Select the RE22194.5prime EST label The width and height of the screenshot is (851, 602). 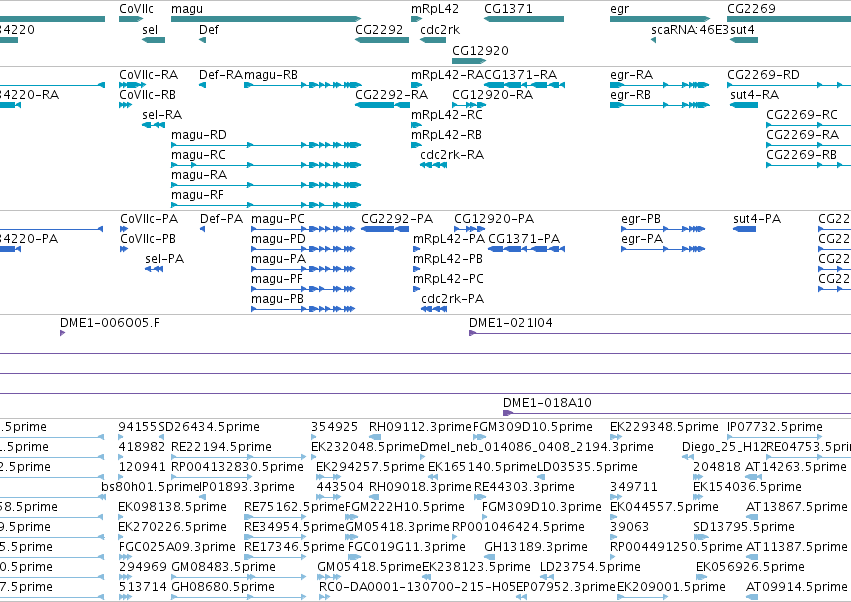[x=221, y=447]
